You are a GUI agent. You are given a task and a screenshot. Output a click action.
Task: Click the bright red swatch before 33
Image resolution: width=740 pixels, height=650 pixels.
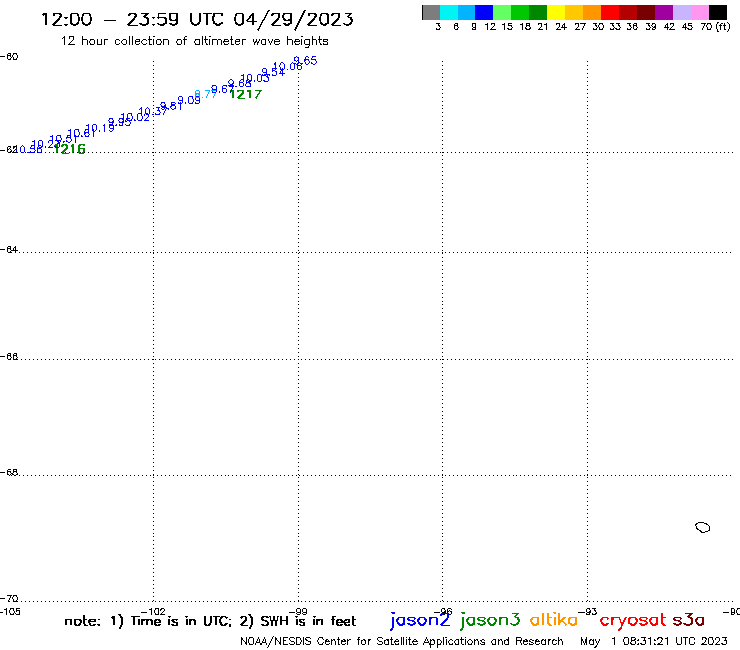tap(610, 12)
